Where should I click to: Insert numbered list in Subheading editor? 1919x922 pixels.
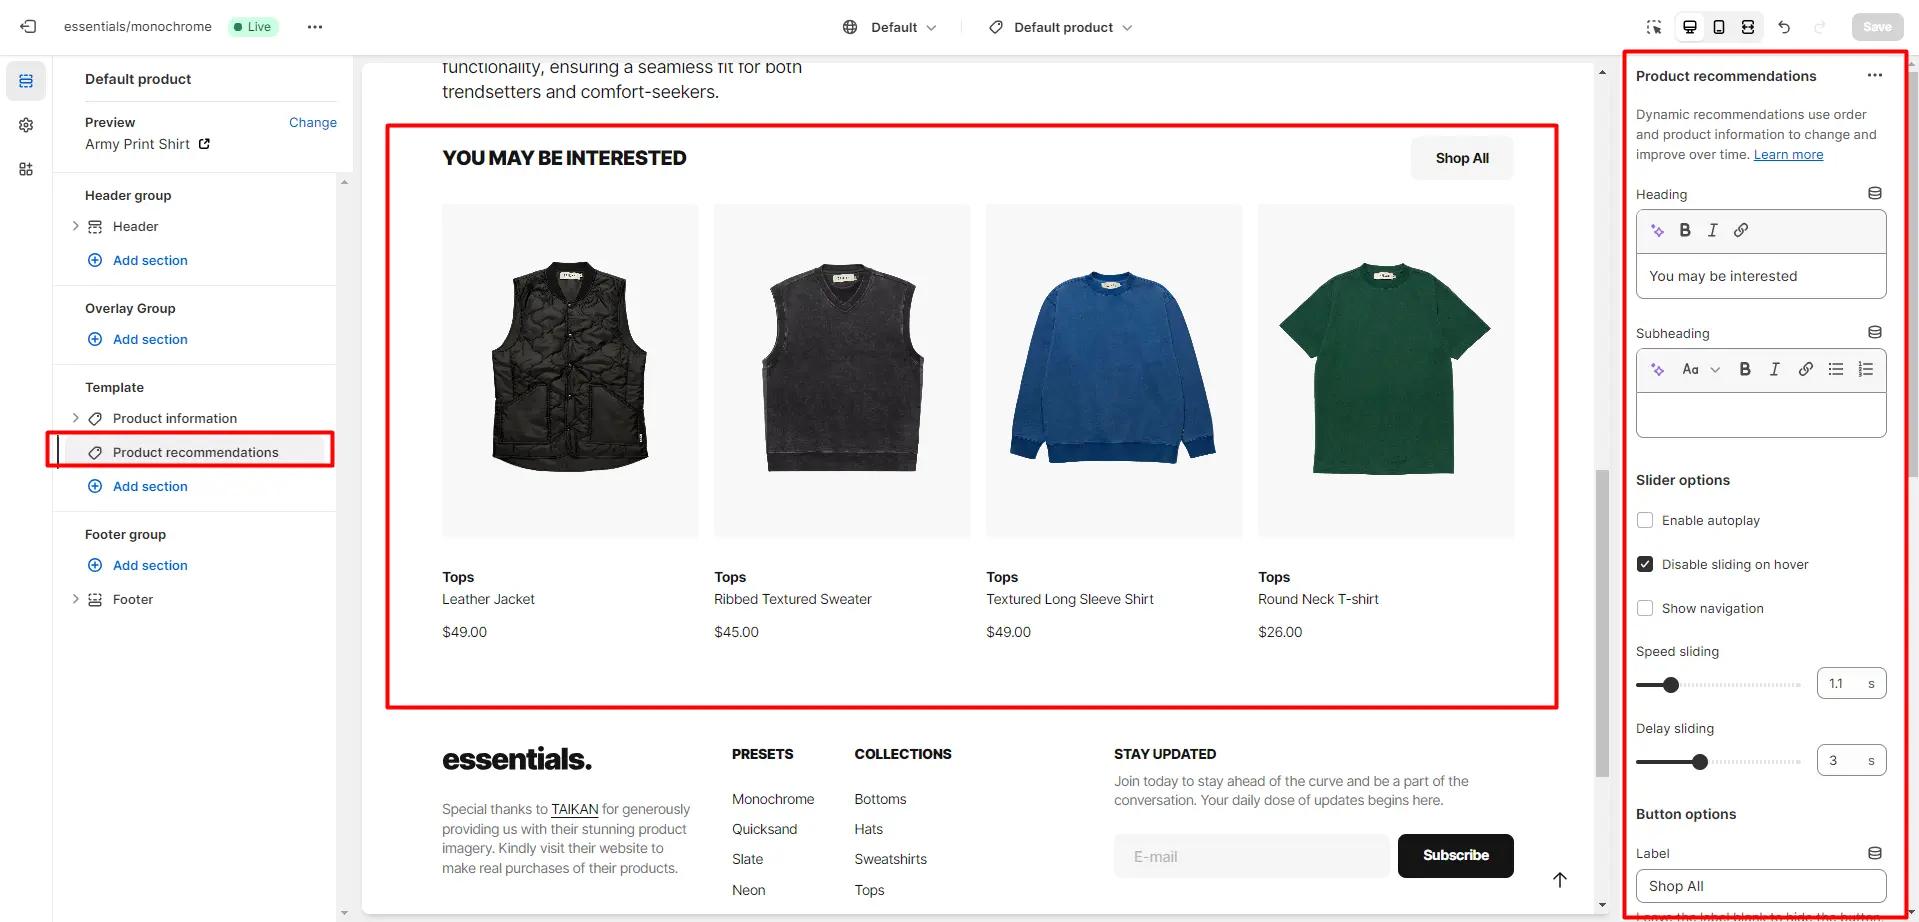pyautogui.click(x=1866, y=369)
